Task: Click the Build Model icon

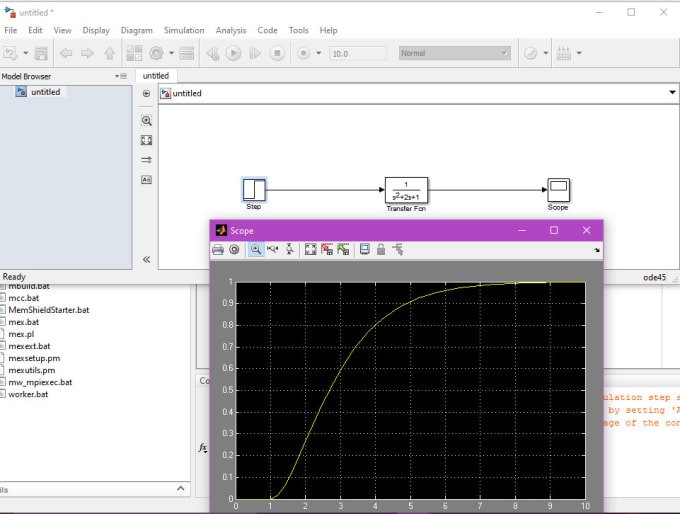Action: tap(563, 53)
